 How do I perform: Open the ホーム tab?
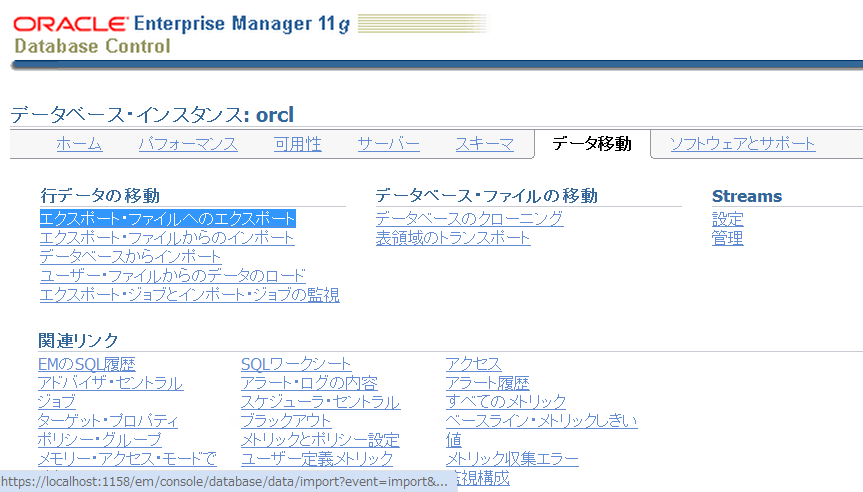79,144
